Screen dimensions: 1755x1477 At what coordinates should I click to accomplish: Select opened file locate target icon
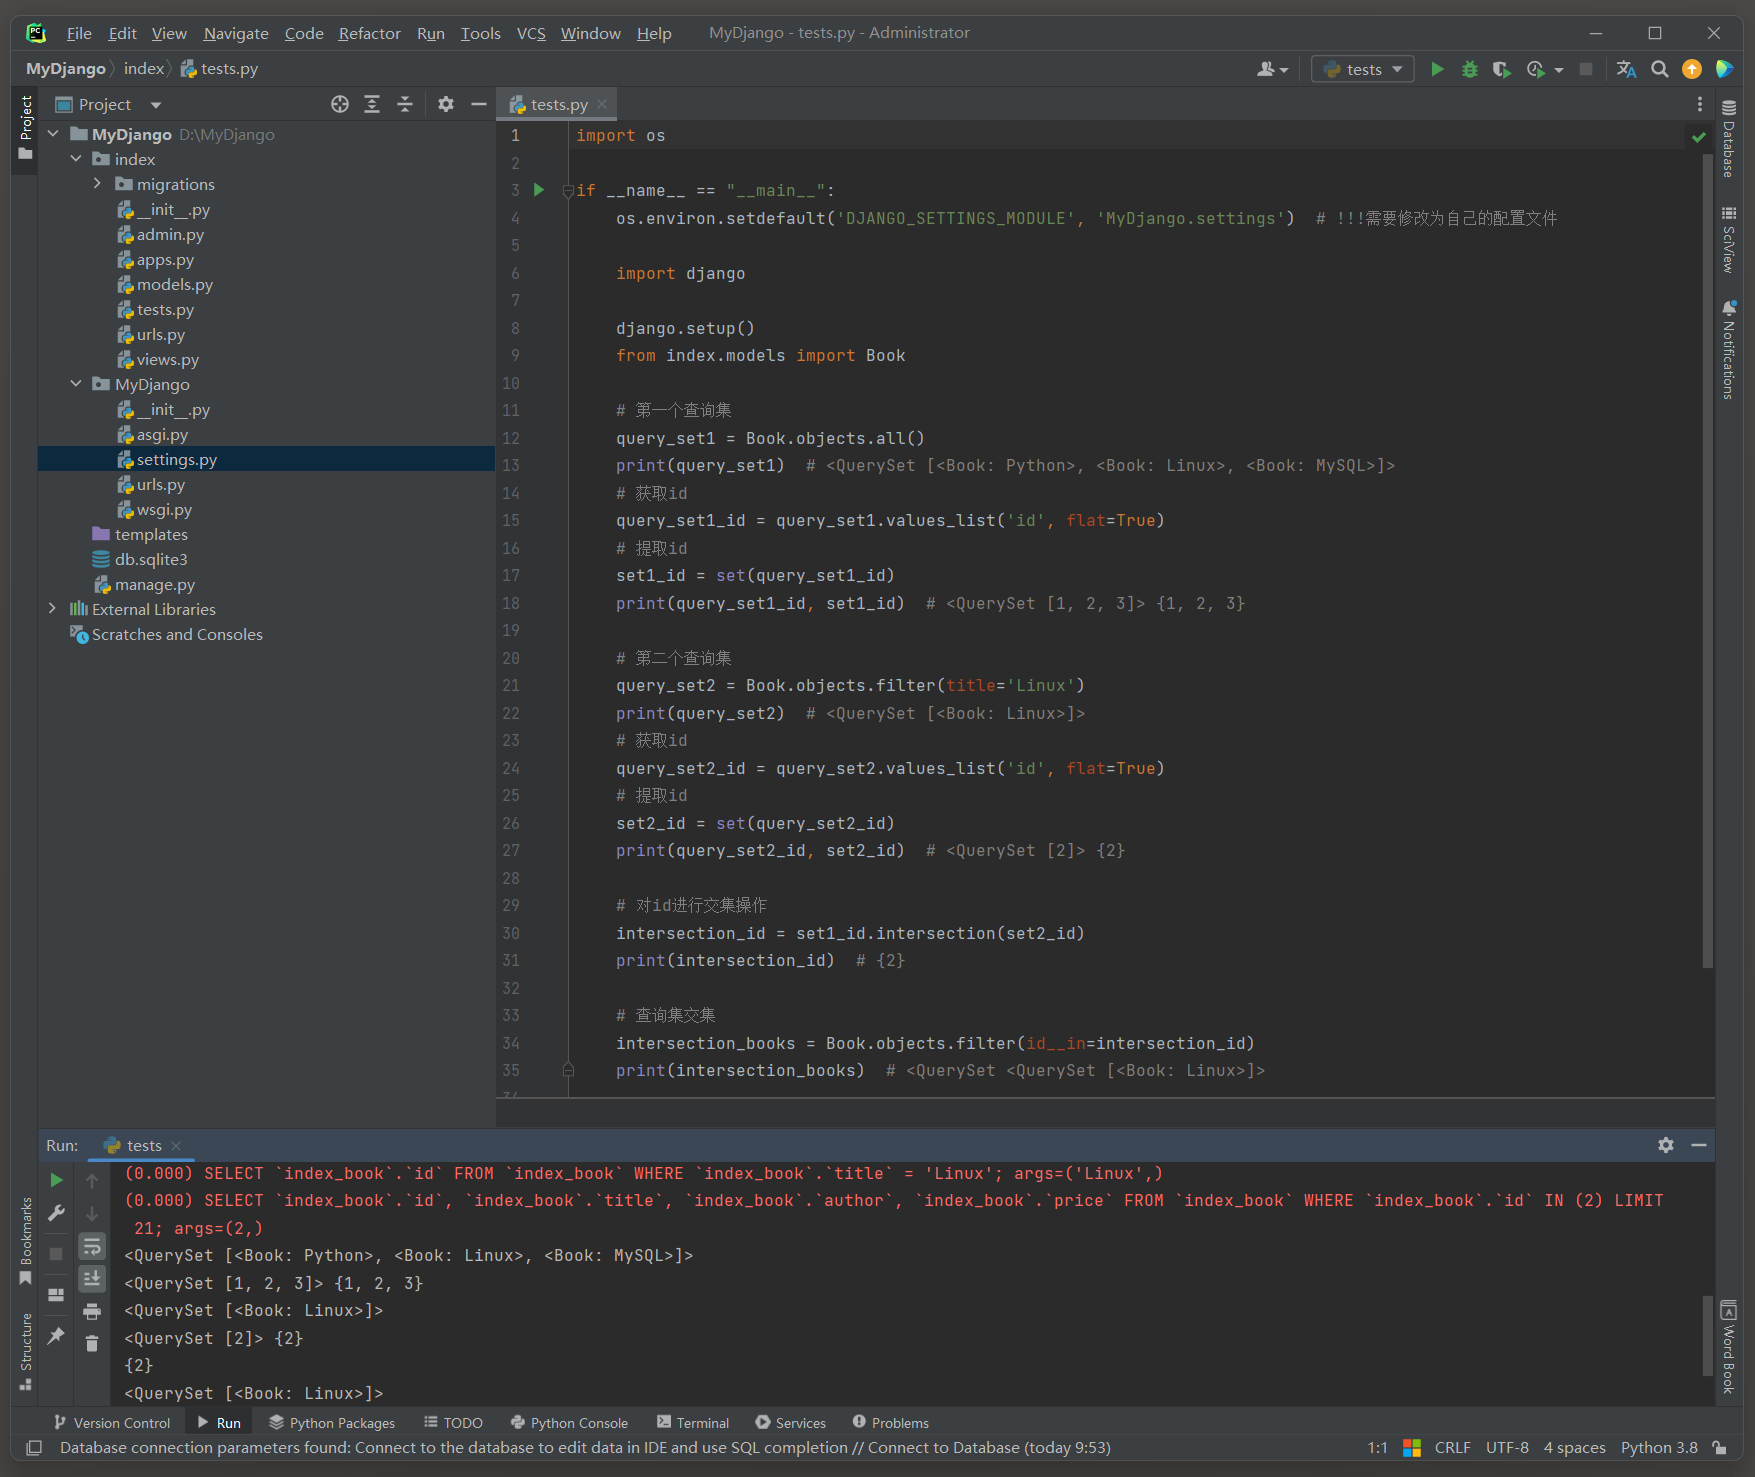pyautogui.click(x=340, y=104)
